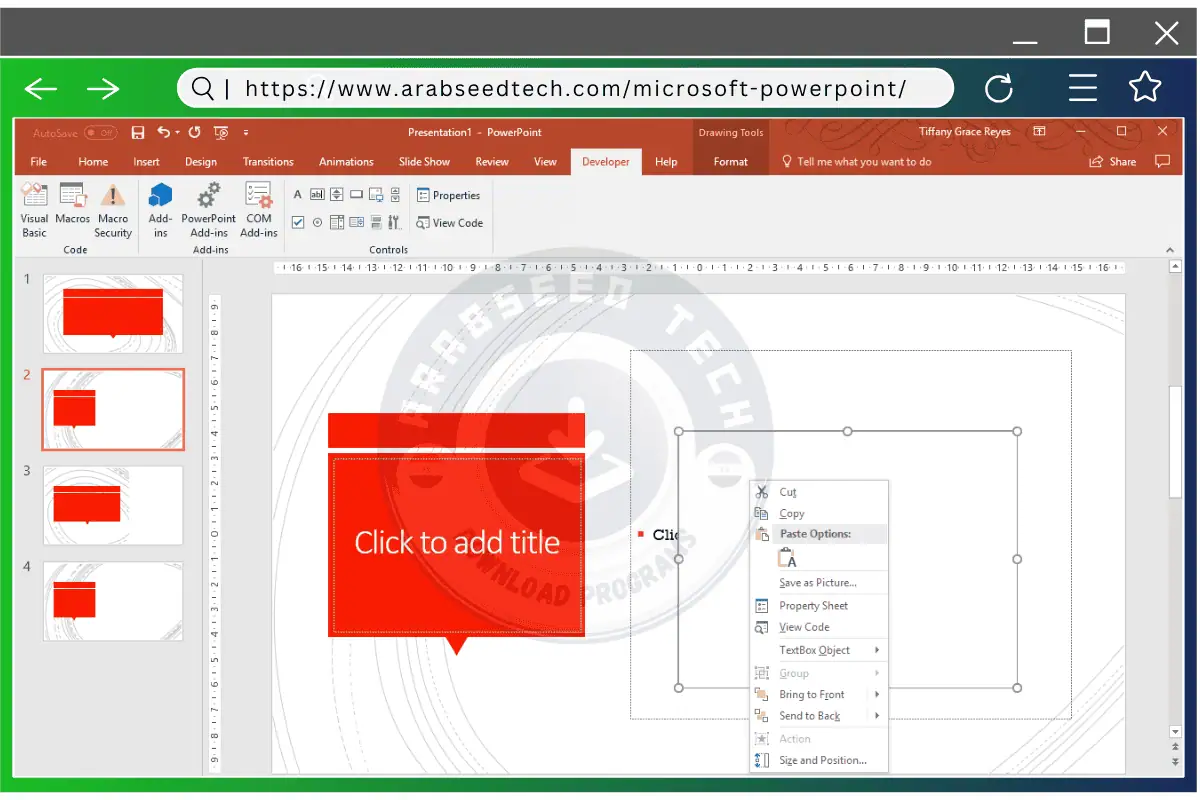This screenshot has height=800, width=1200.
Task: Switch to the Animations ribbon tab
Action: (x=346, y=161)
